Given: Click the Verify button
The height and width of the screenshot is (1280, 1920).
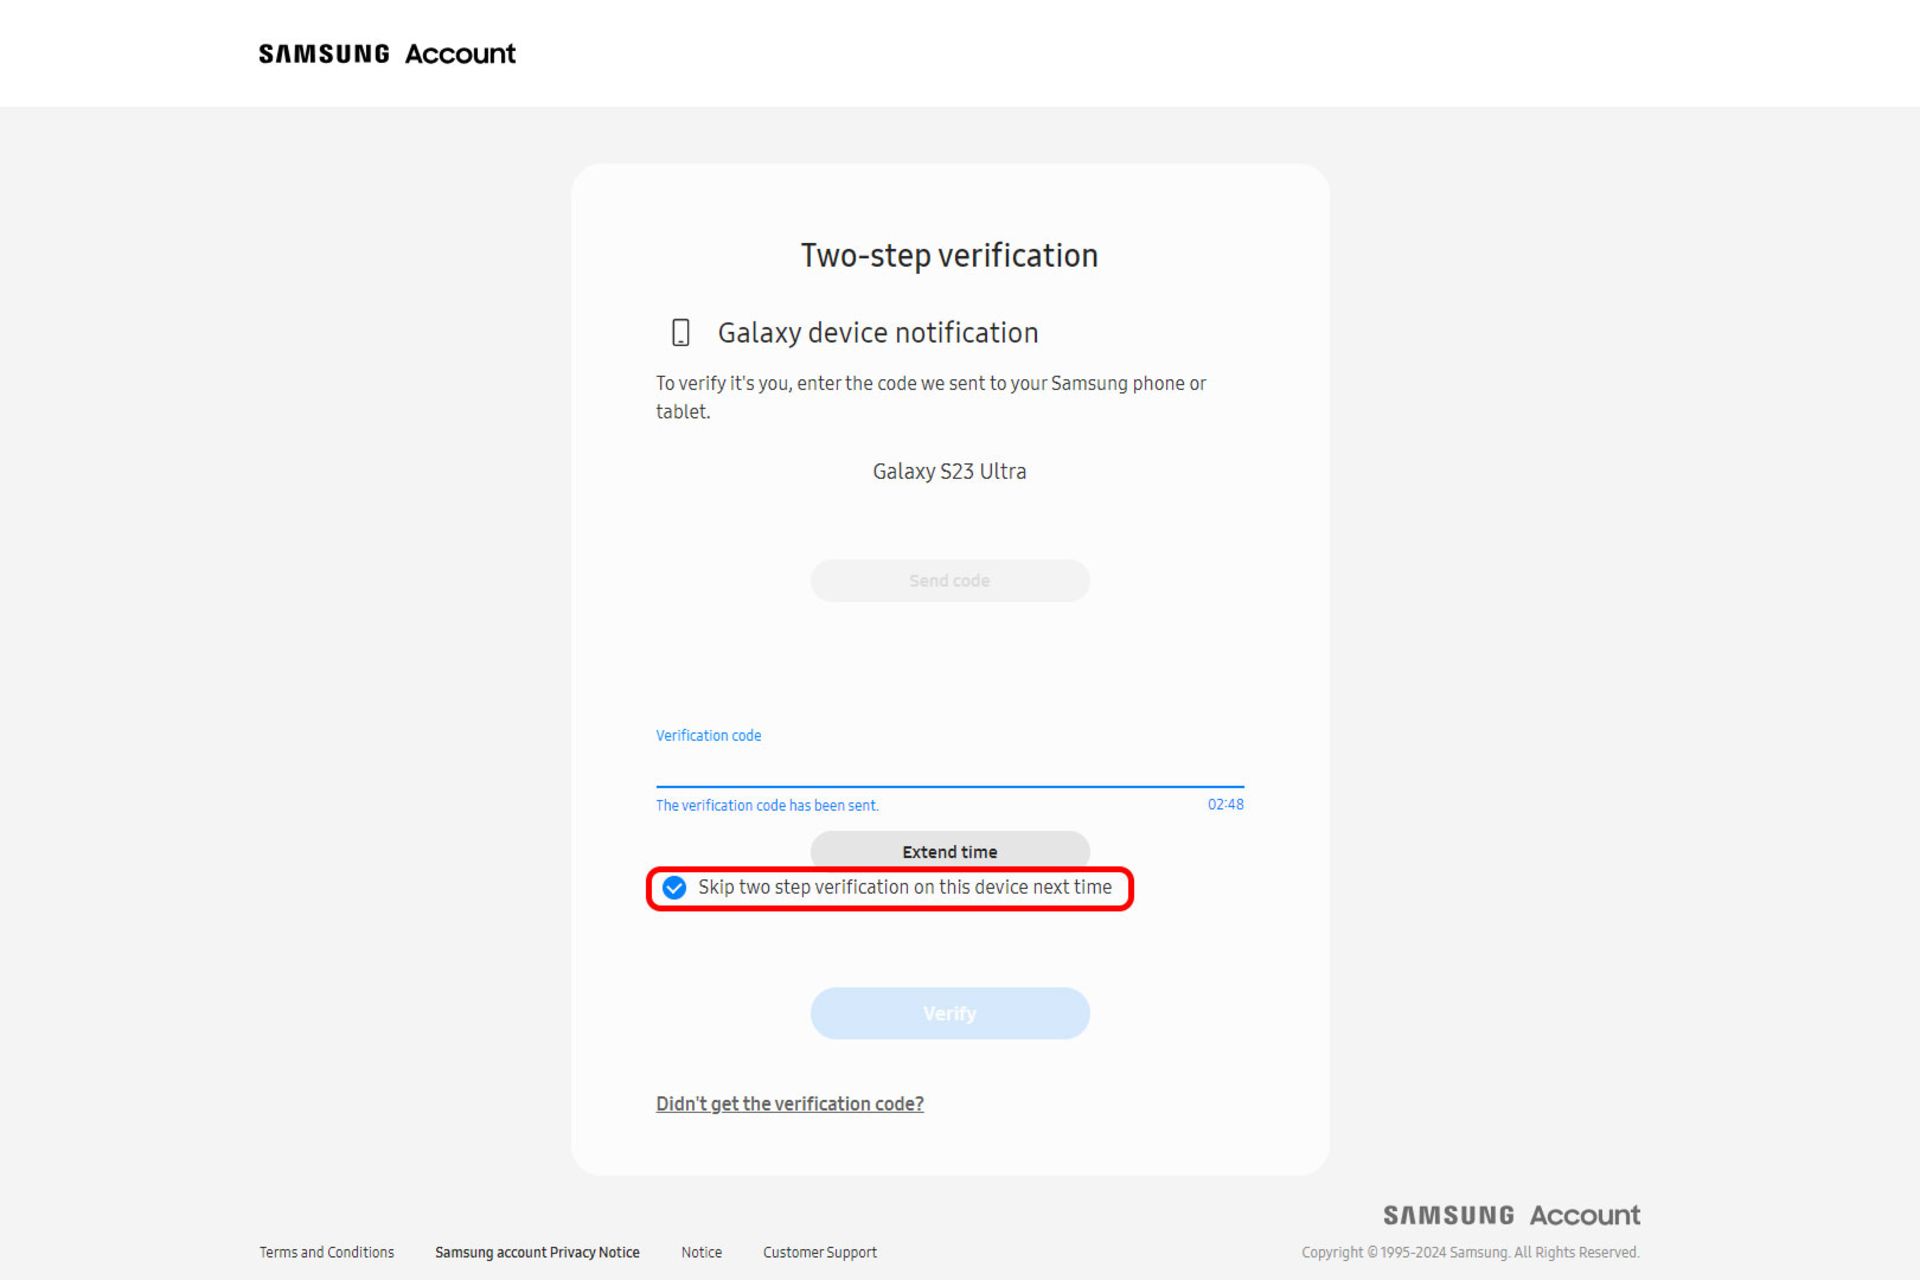Looking at the screenshot, I should point(949,1013).
